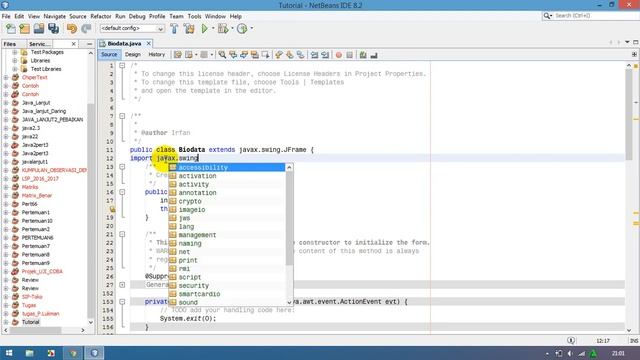Choose security in the completion list
The image size is (640, 360).
point(227,286)
